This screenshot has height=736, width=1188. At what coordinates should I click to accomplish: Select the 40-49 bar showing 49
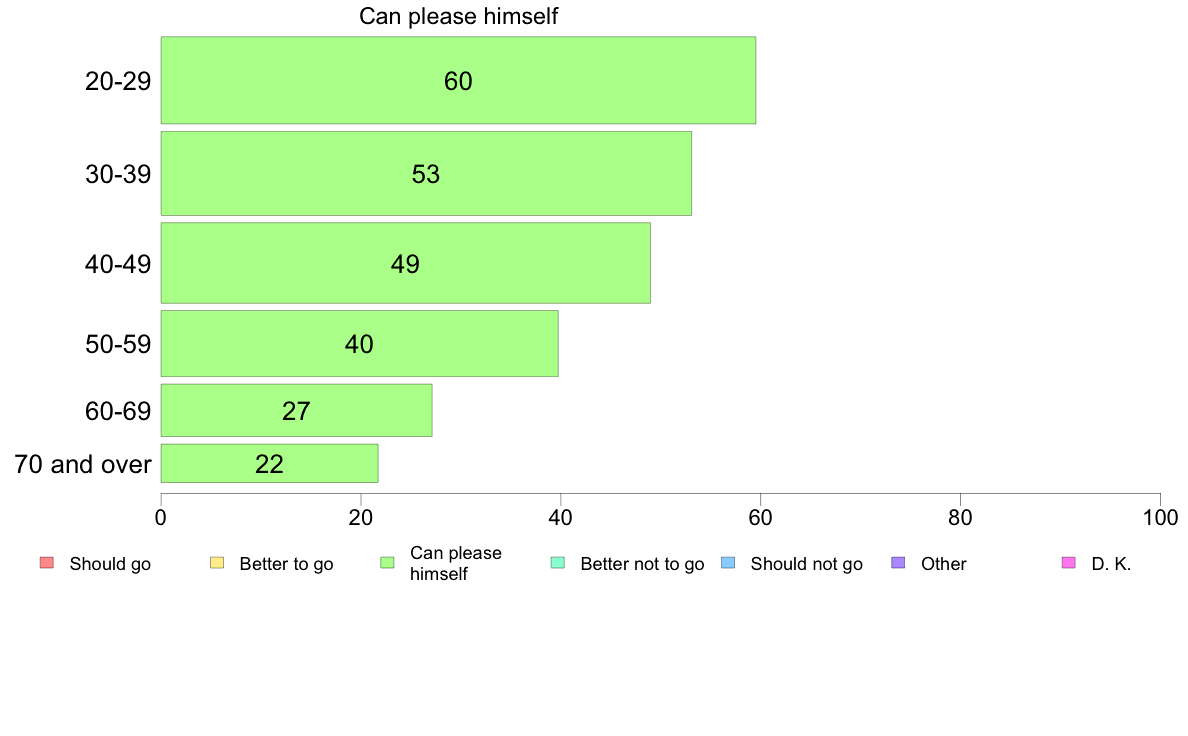405,263
